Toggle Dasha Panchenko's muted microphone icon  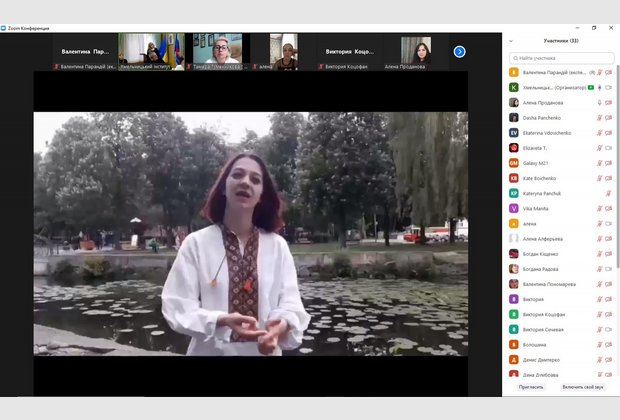pyautogui.click(x=599, y=117)
